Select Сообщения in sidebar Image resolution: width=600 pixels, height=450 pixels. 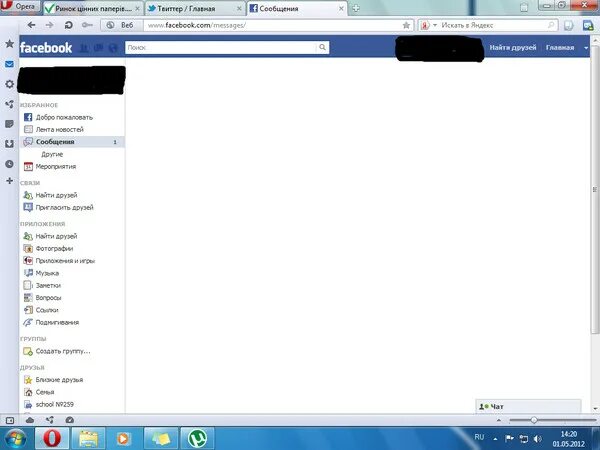[x=72, y=142]
